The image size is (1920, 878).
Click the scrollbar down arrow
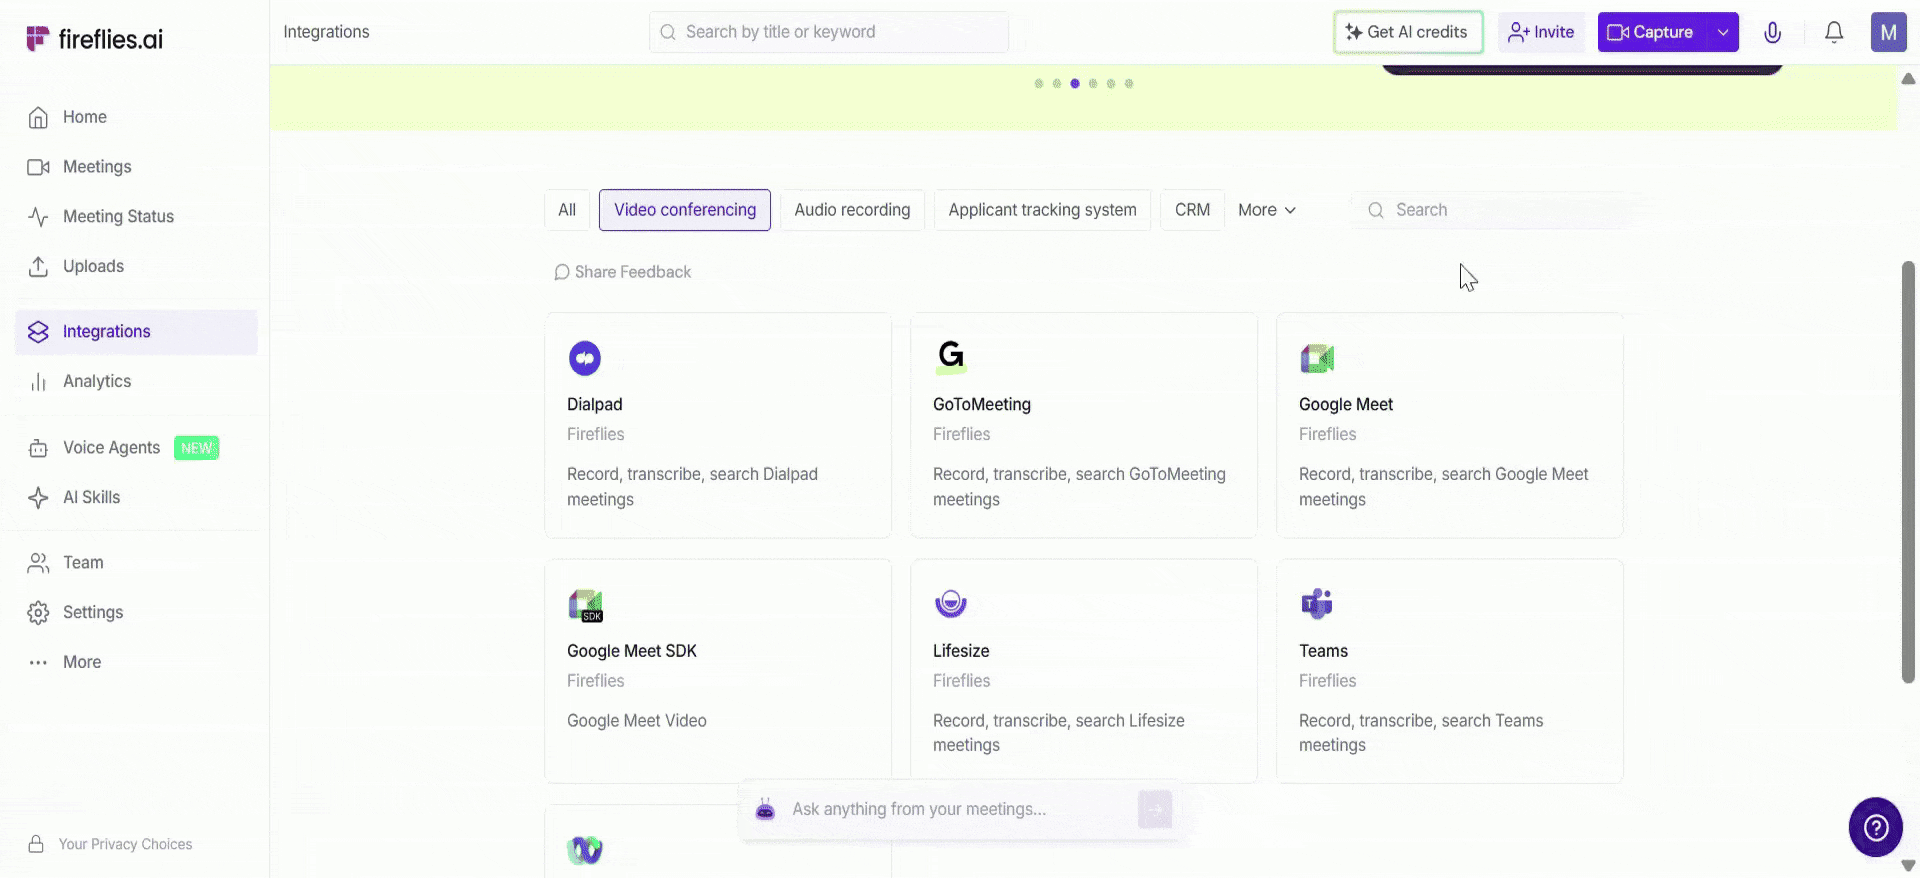(1909, 866)
